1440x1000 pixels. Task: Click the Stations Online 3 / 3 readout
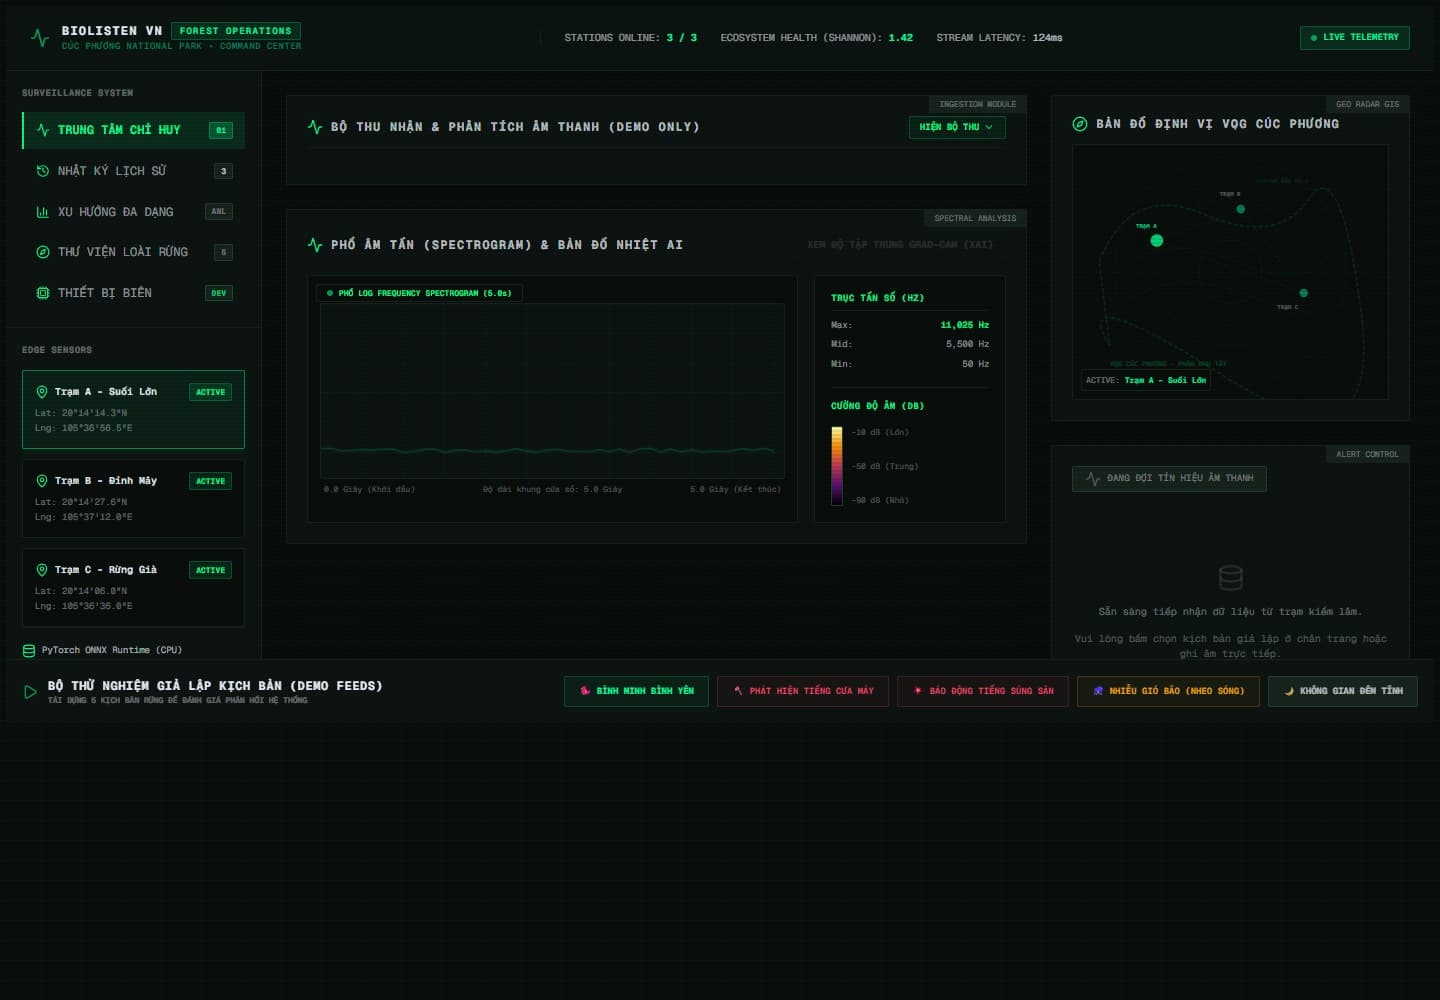[631, 38]
